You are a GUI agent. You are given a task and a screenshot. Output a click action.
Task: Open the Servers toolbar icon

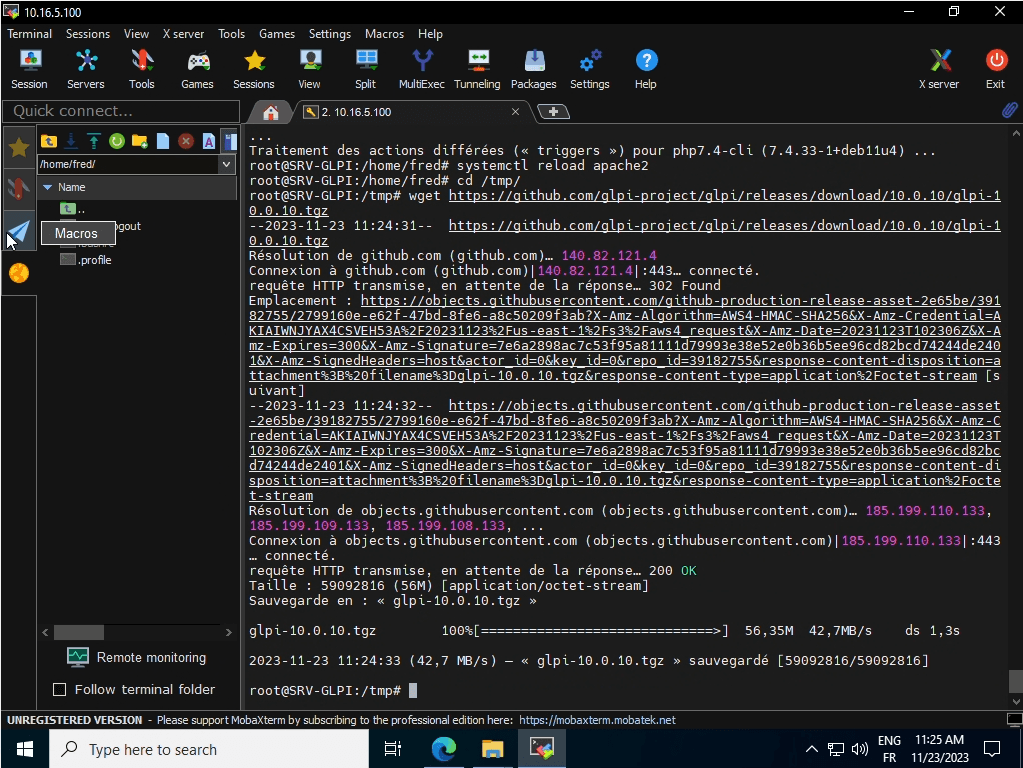pos(86,68)
